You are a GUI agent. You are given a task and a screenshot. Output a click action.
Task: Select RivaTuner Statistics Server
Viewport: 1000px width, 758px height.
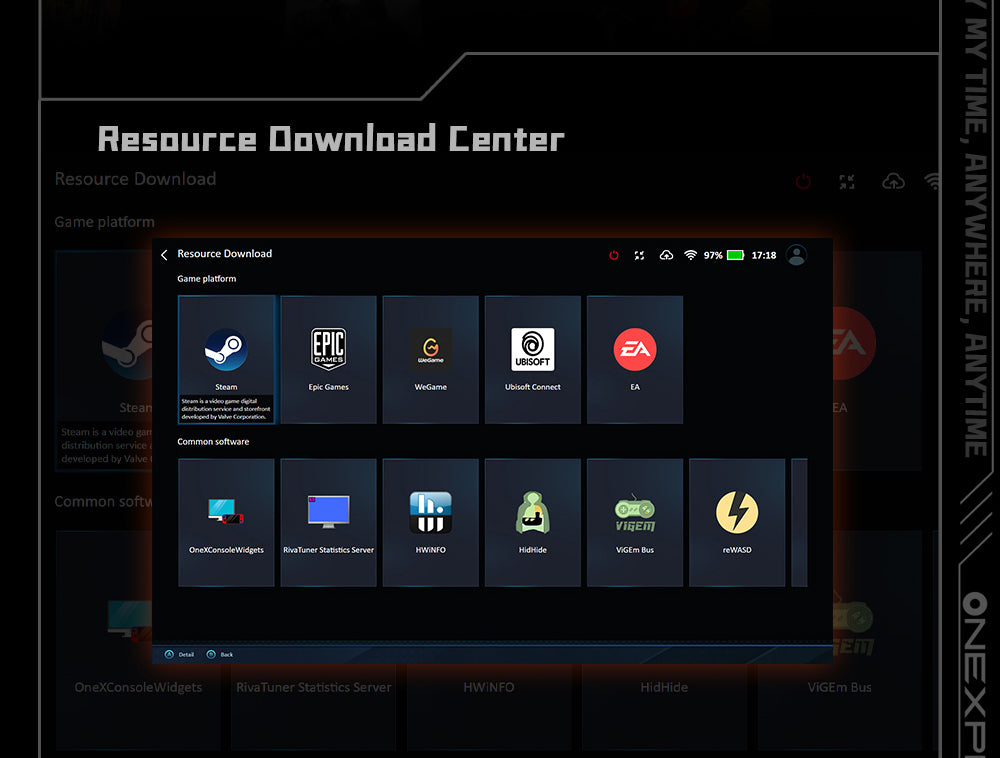(328, 512)
